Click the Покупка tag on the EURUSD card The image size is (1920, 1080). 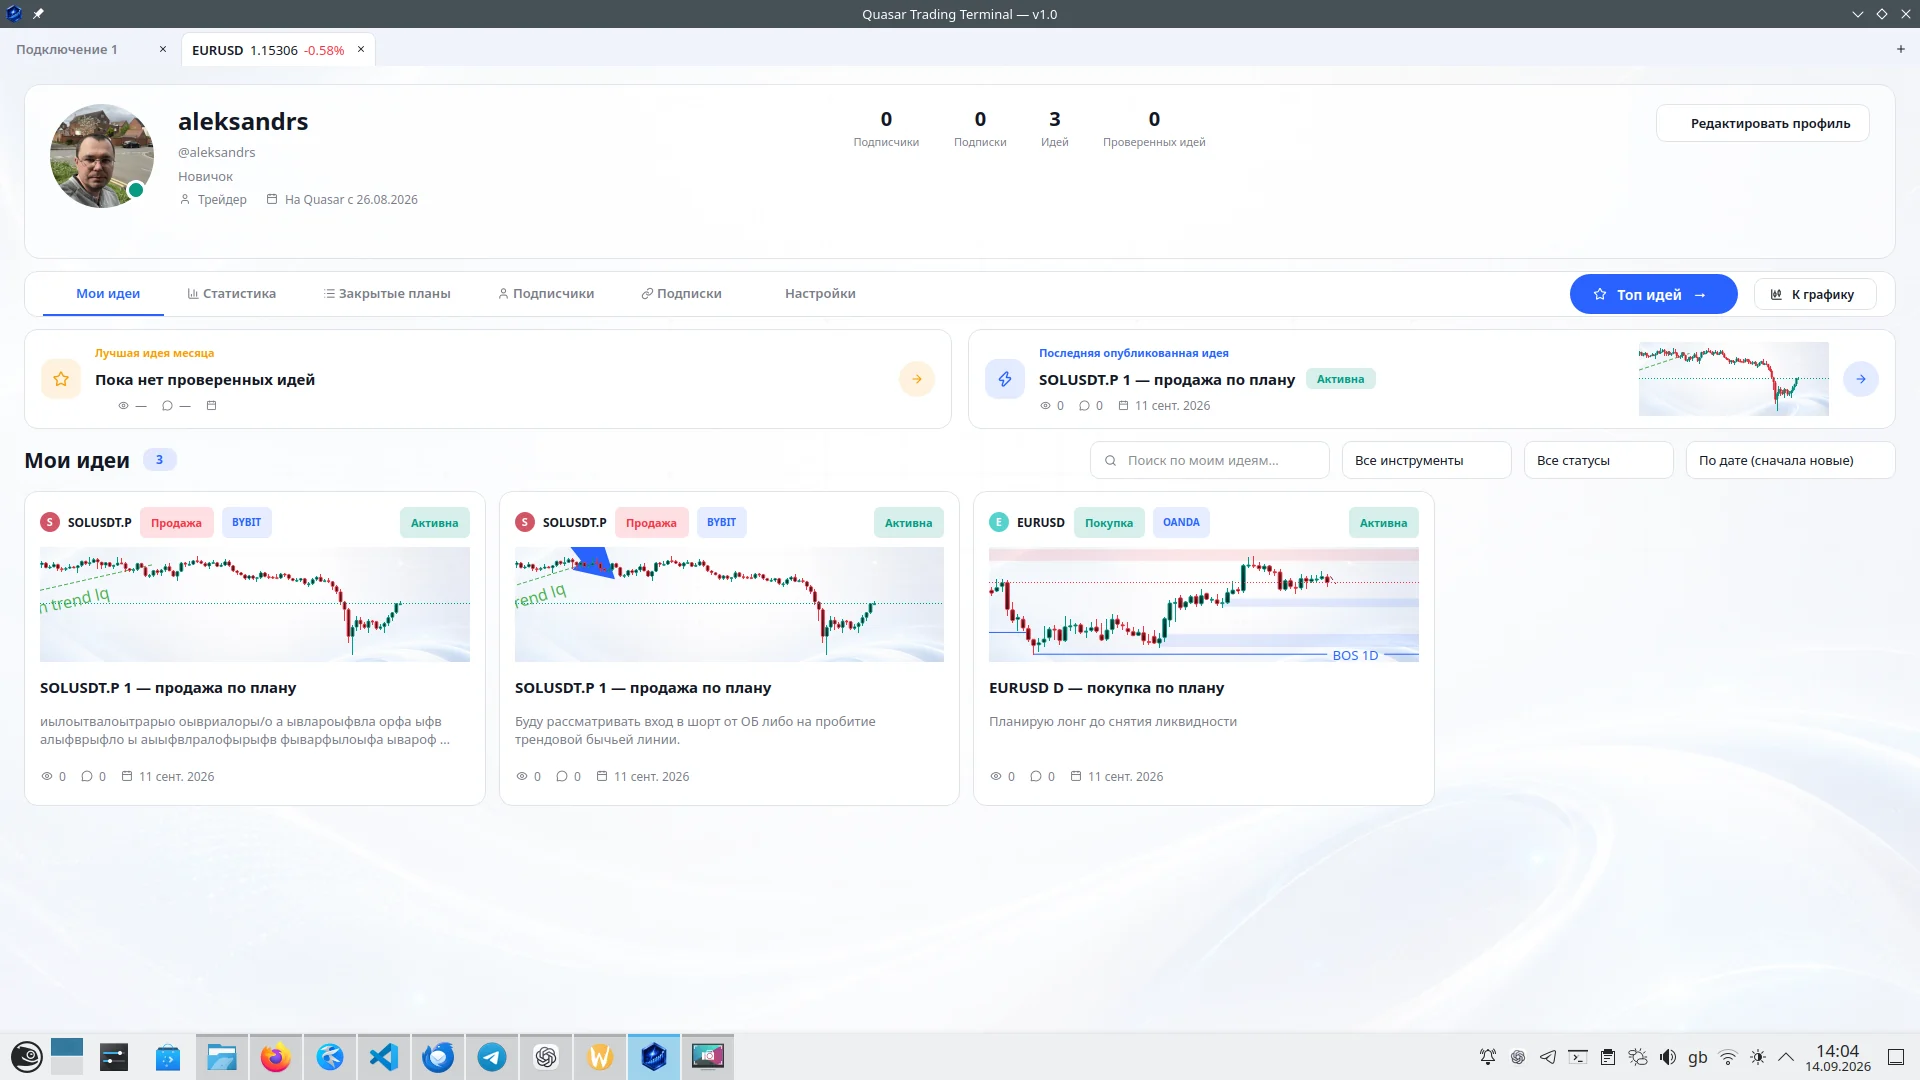(x=1108, y=523)
